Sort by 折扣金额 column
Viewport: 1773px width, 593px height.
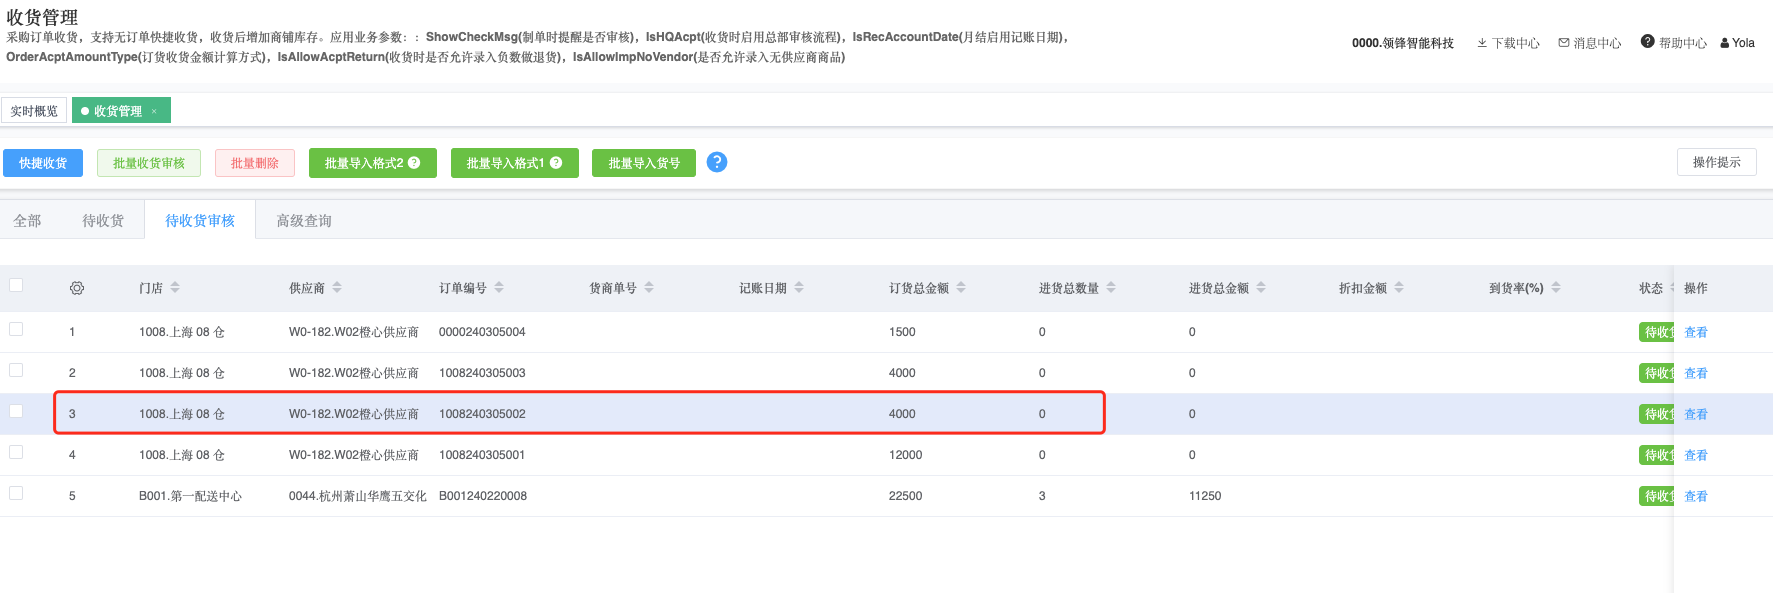coord(1399,288)
